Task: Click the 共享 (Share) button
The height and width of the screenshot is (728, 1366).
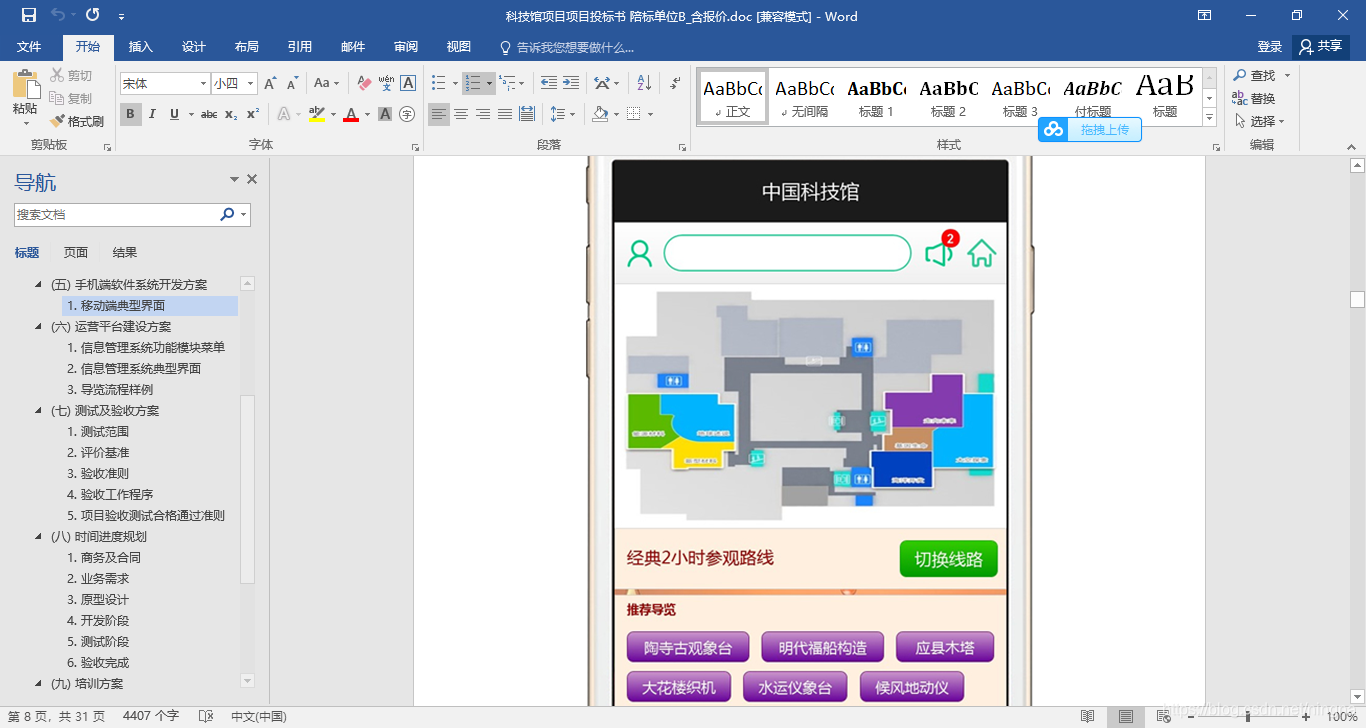Action: pos(1321,46)
